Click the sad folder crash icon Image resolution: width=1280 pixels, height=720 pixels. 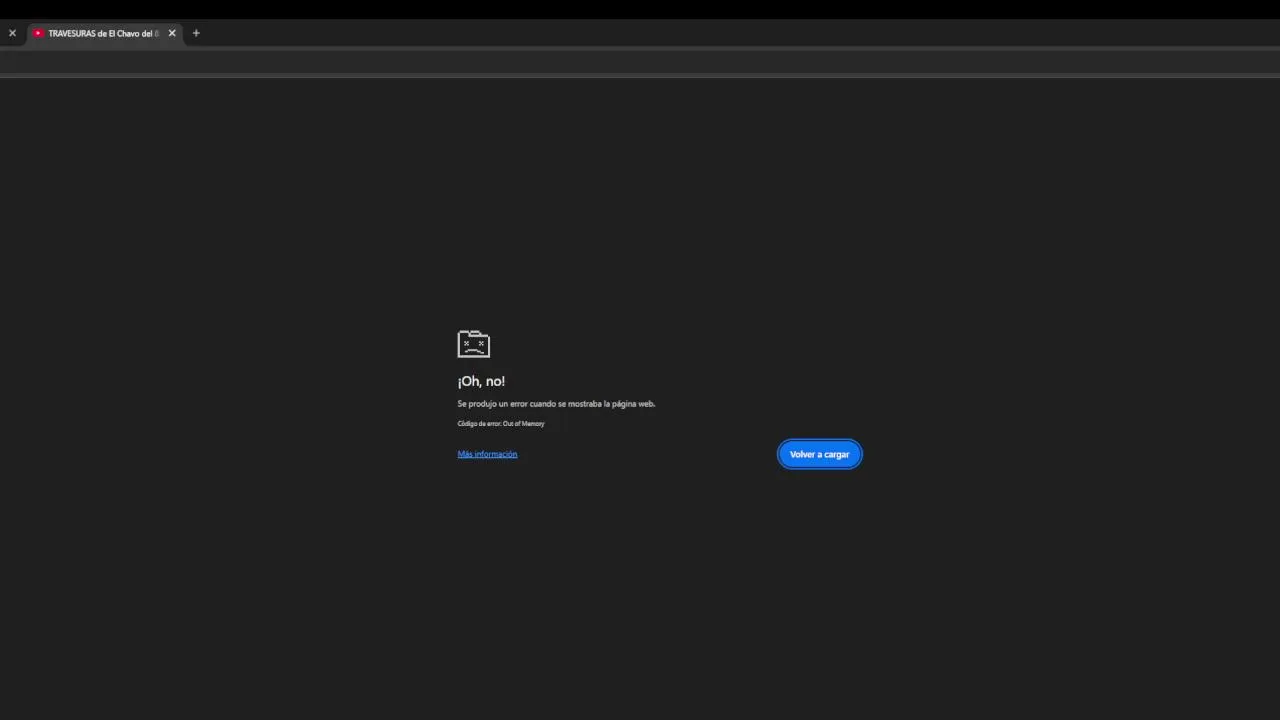(474, 343)
